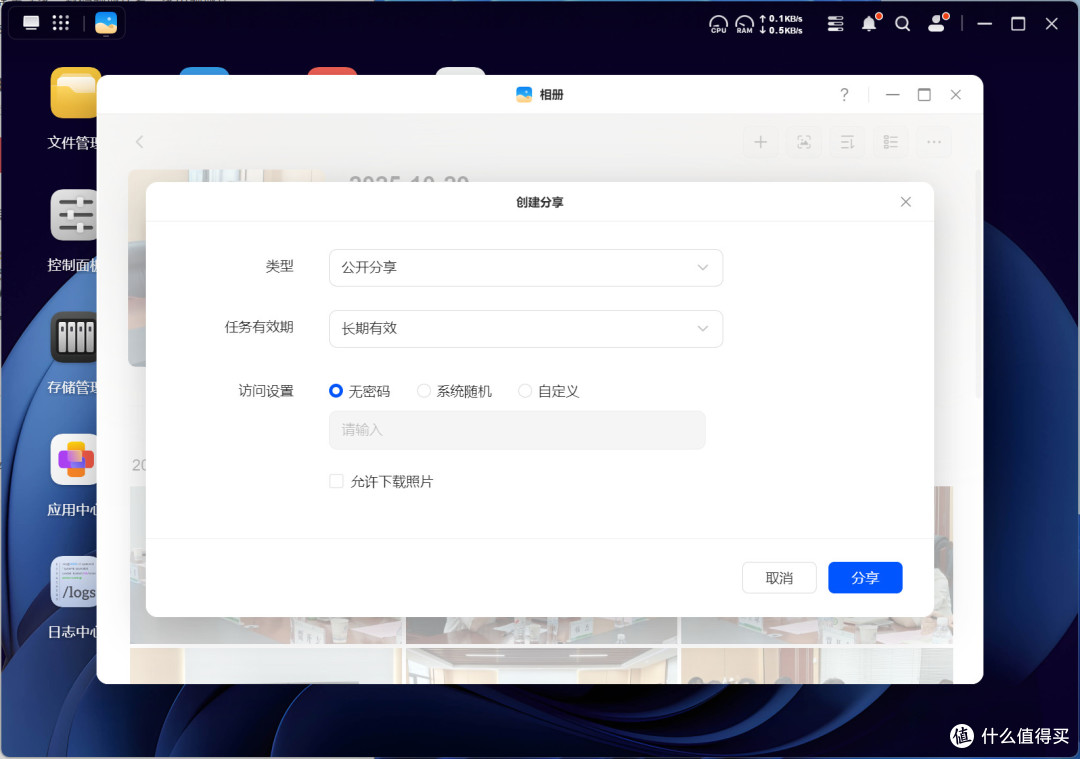Click the sort order icon in album toolbar
The height and width of the screenshot is (759, 1080).
[x=847, y=142]
